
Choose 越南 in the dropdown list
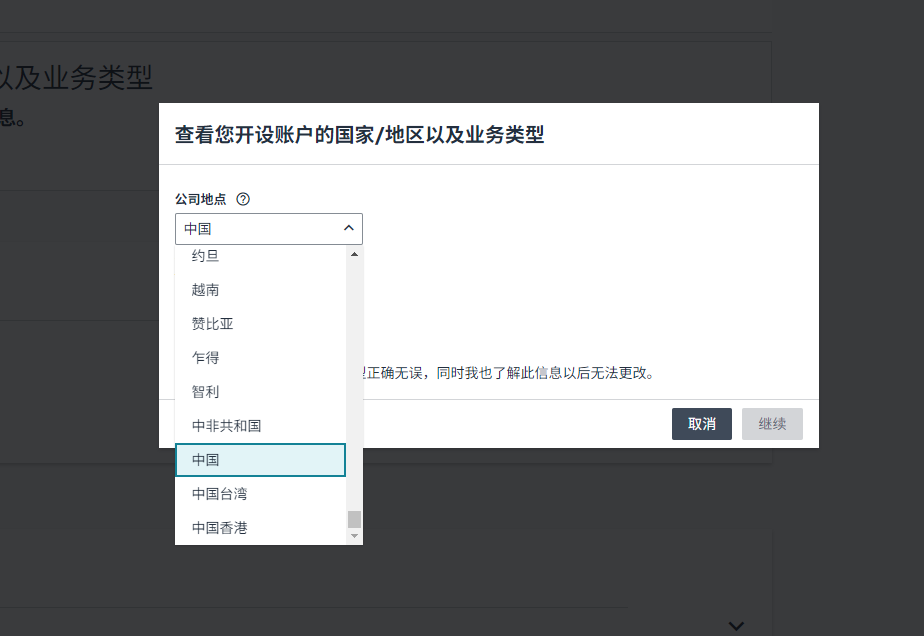205,290
